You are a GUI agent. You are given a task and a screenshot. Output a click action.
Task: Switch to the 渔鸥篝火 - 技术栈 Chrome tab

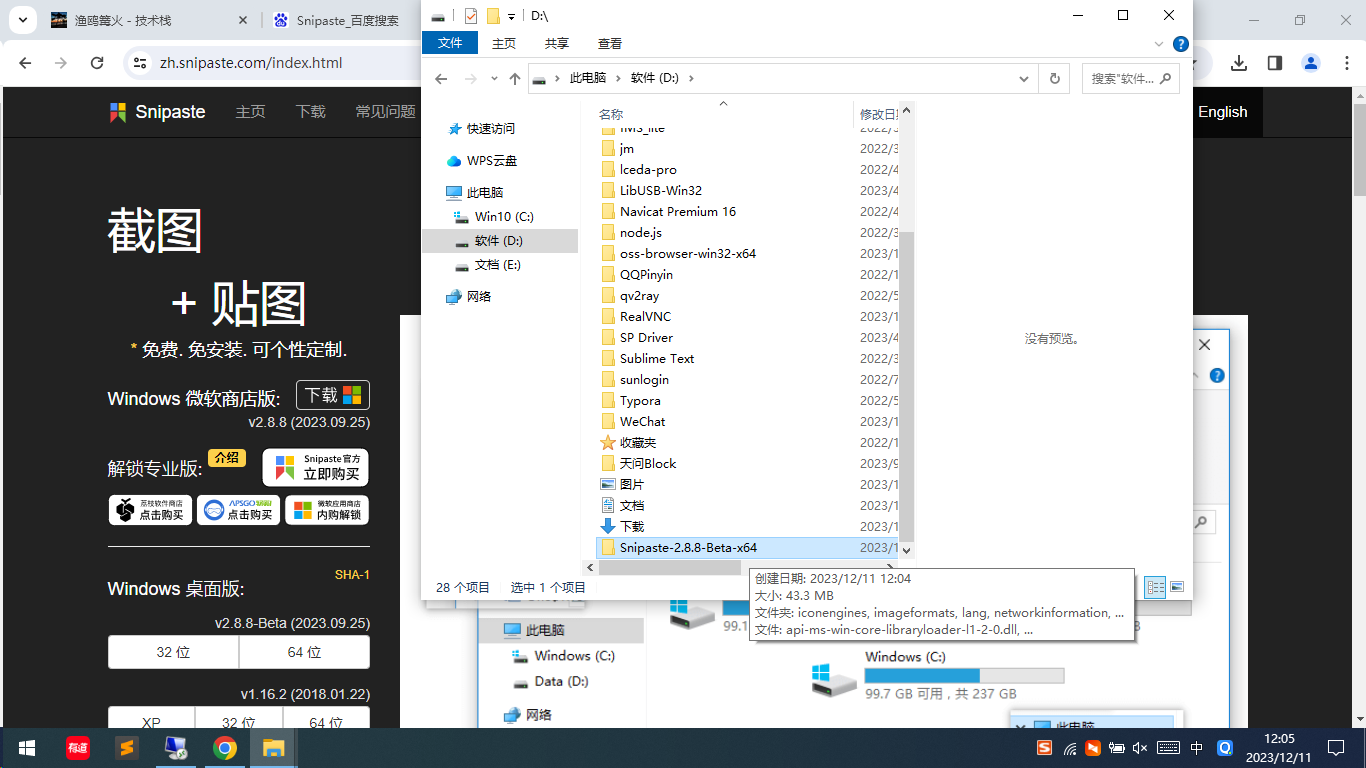click(150, 20)
